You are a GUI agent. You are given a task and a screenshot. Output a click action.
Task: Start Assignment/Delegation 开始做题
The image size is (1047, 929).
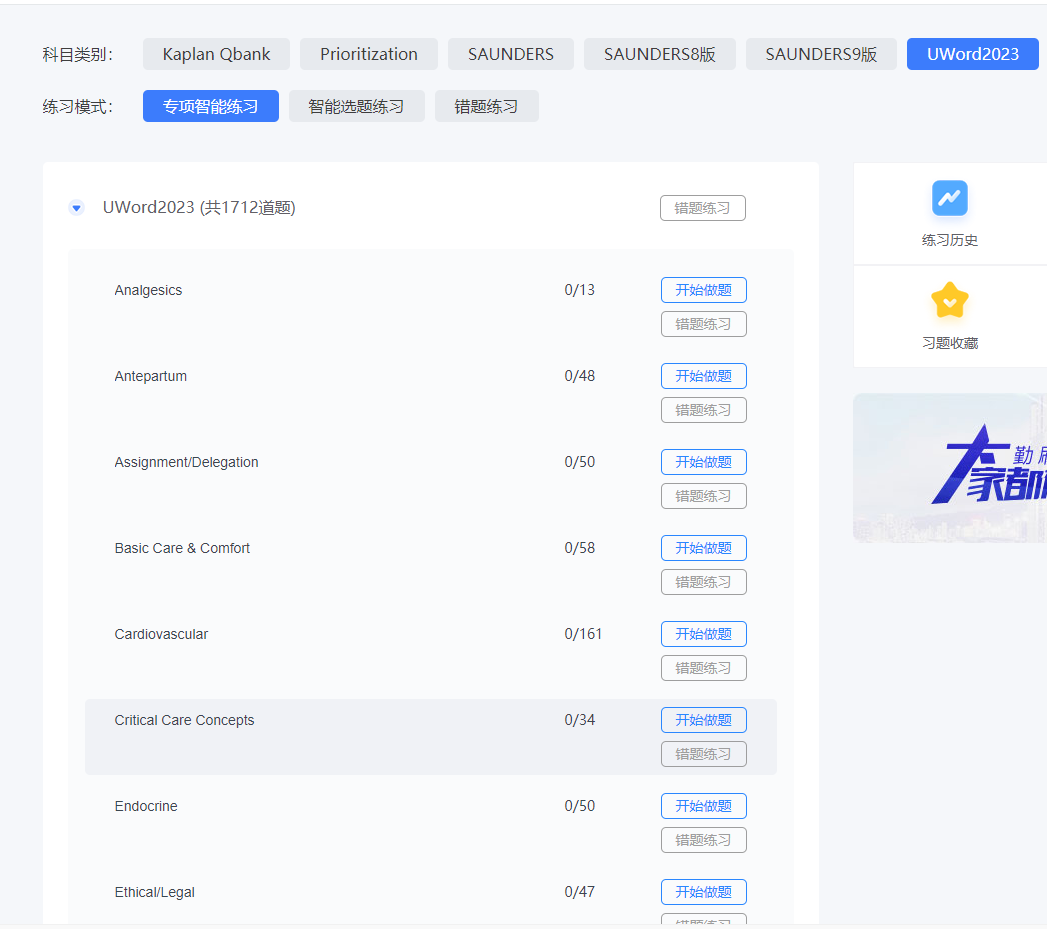pyautogui.click(x=704, y=462)
